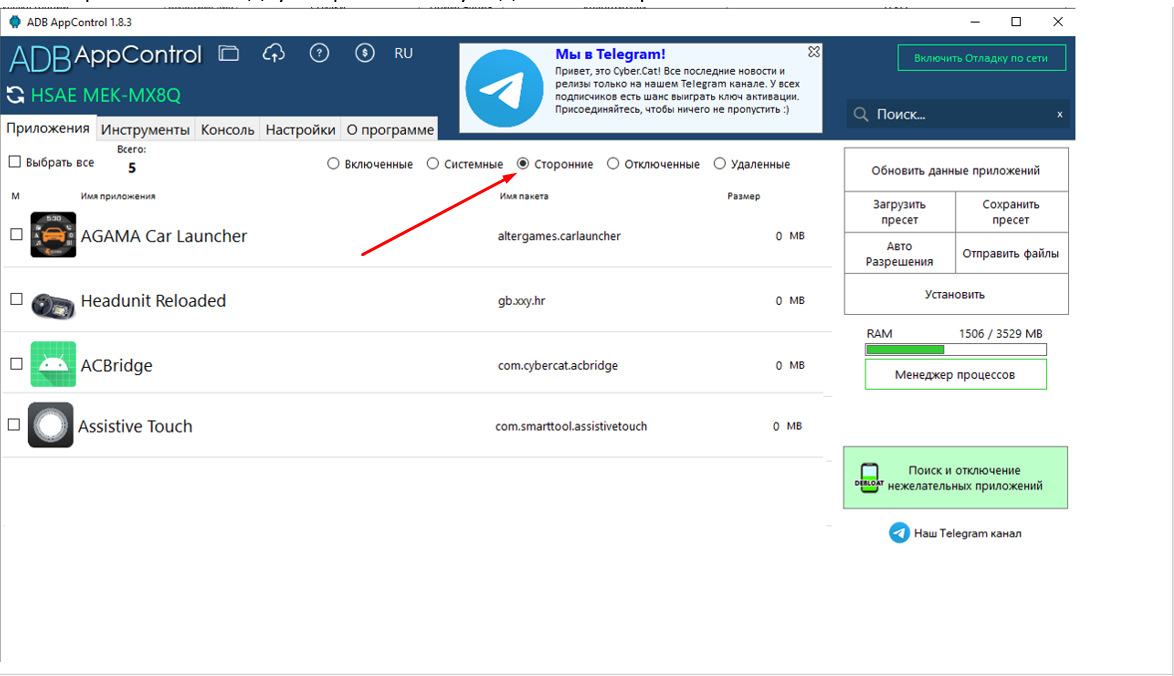
Task: Open the file manager folder icon
Action: click(x=228, y=53)
